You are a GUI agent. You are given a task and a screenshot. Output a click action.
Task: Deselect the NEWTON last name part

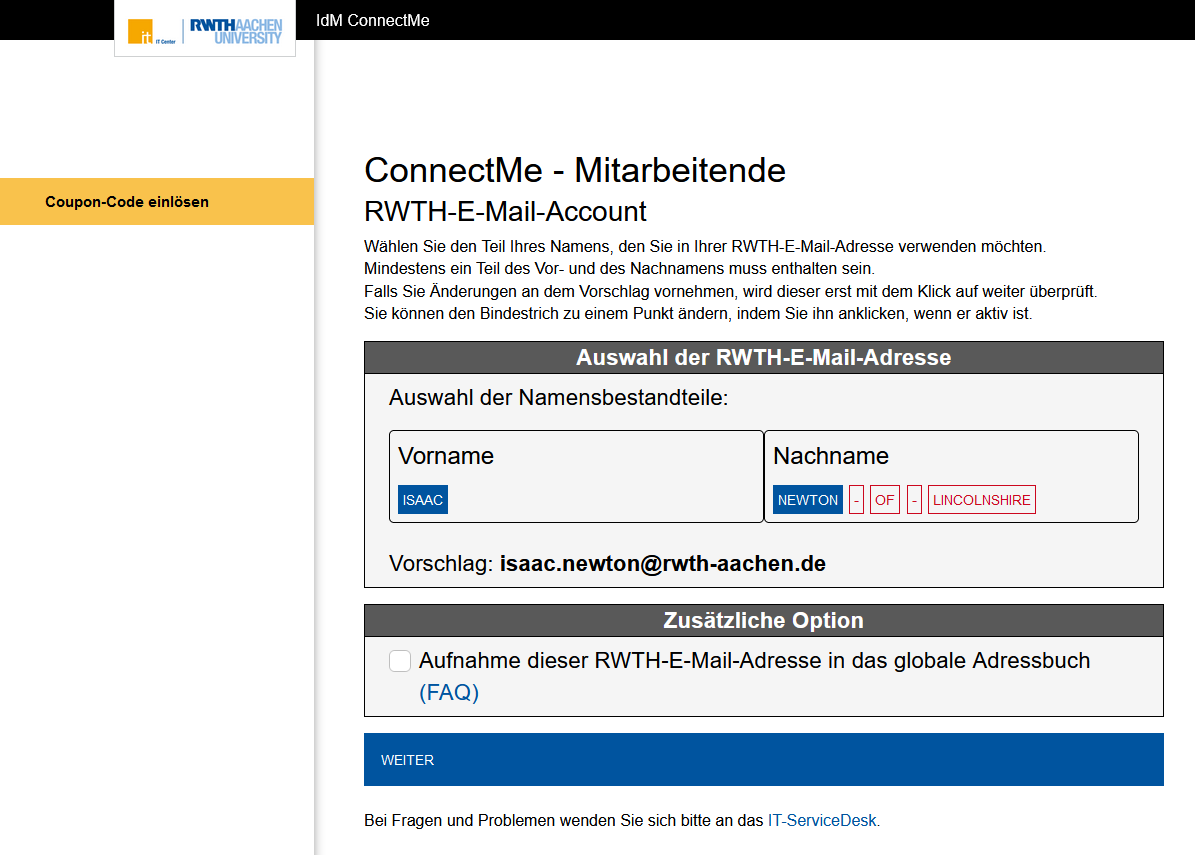click(x=808, y=500)
